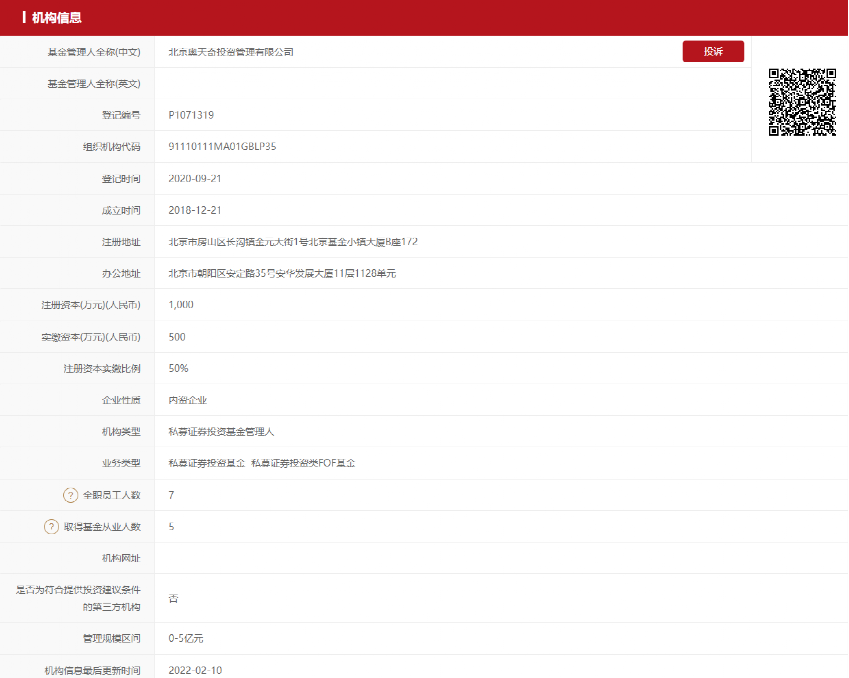Click the QR code image
849x678 pixels.
801,102
